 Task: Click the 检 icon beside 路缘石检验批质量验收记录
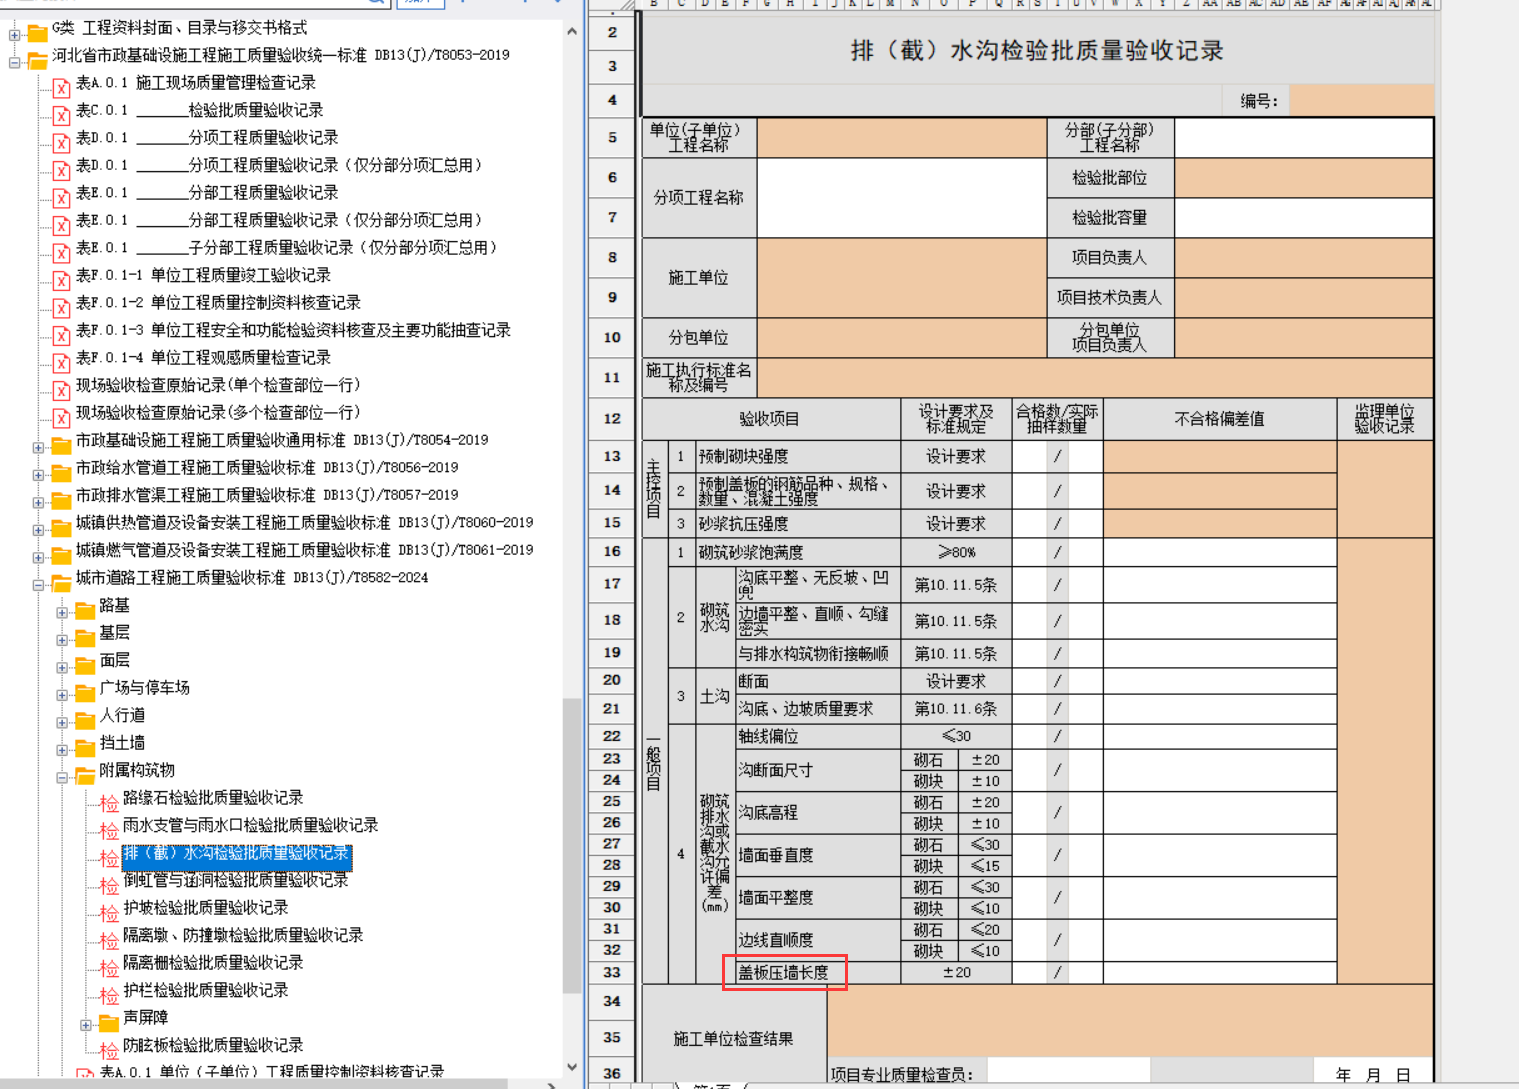tap(109, 803)
